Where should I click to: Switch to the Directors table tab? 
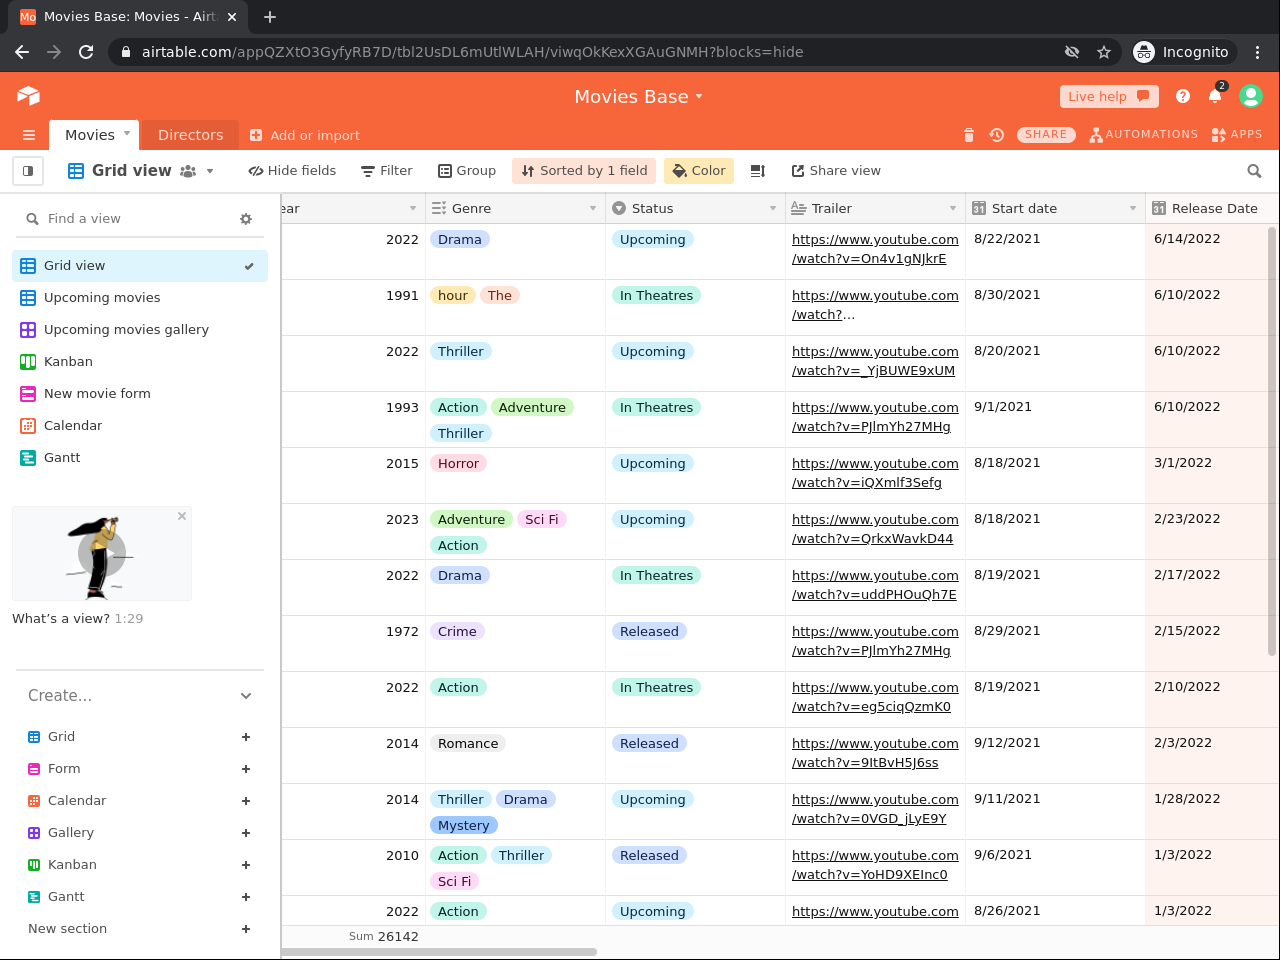click(190, 135)
